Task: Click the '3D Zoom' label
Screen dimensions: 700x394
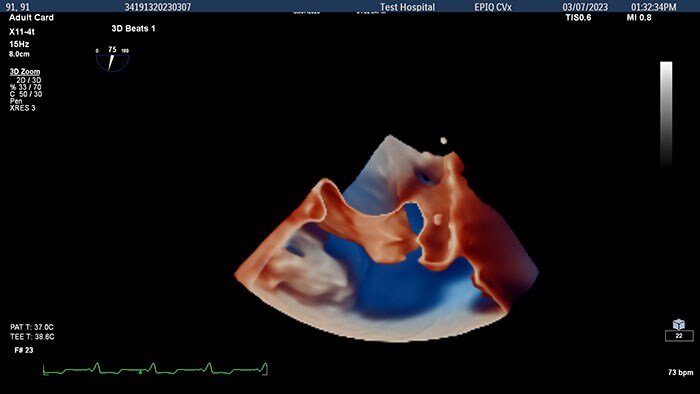Action: coord(25,71)
